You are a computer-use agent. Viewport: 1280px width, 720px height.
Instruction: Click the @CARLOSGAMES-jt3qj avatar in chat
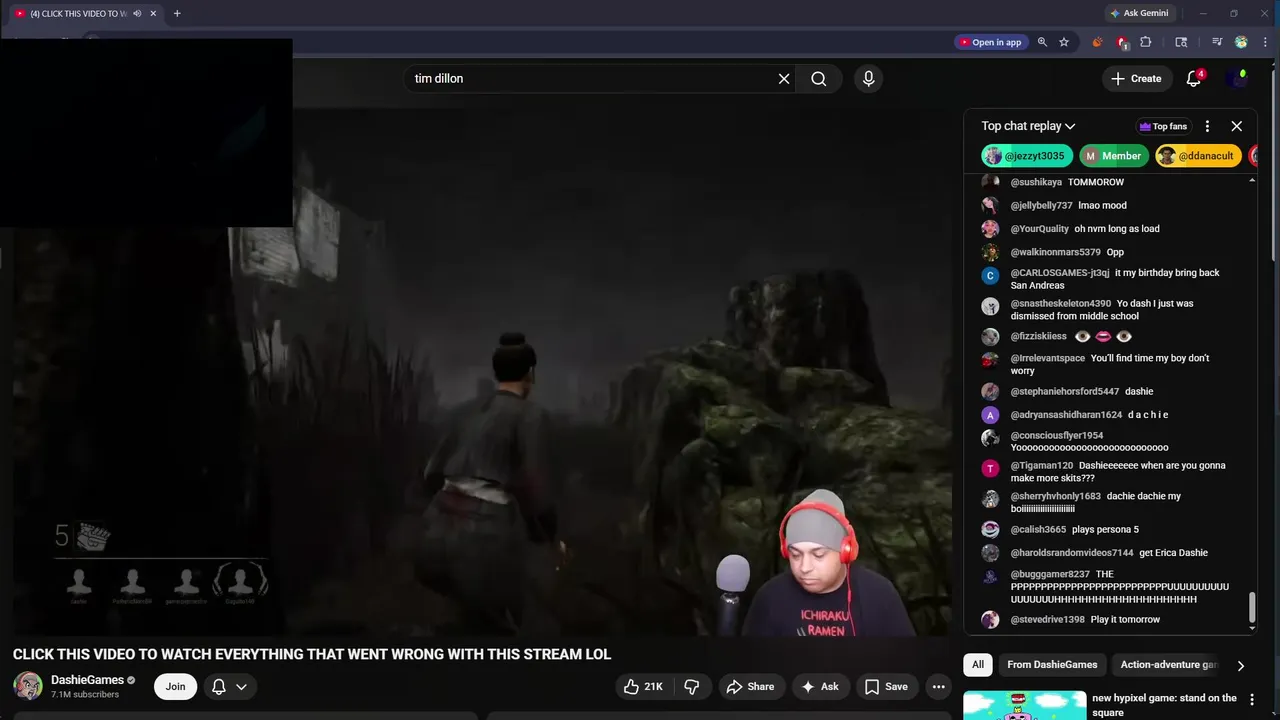990,276
